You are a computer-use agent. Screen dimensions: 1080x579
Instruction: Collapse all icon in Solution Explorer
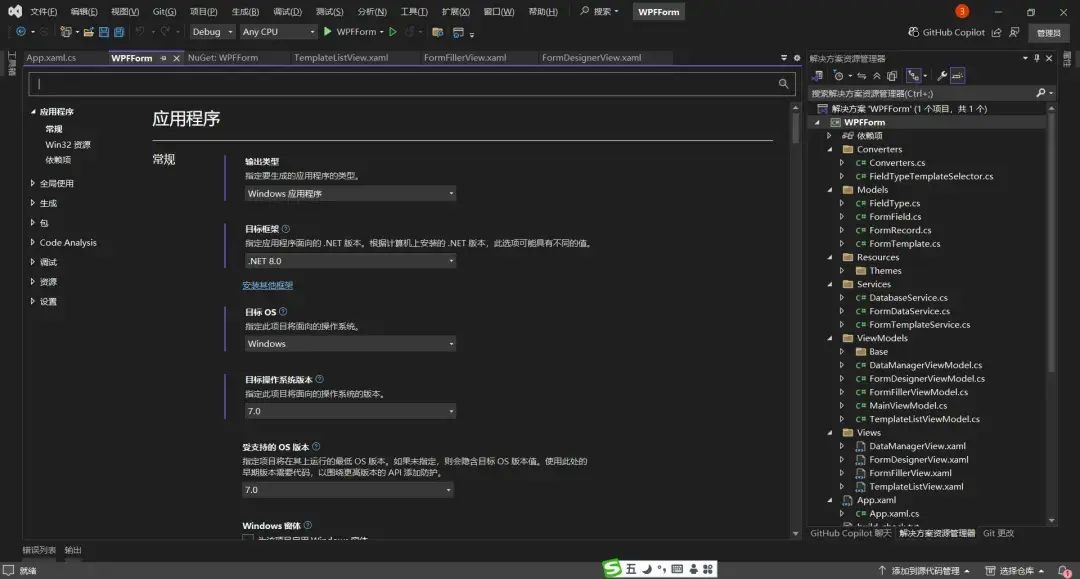click(877, 76)
